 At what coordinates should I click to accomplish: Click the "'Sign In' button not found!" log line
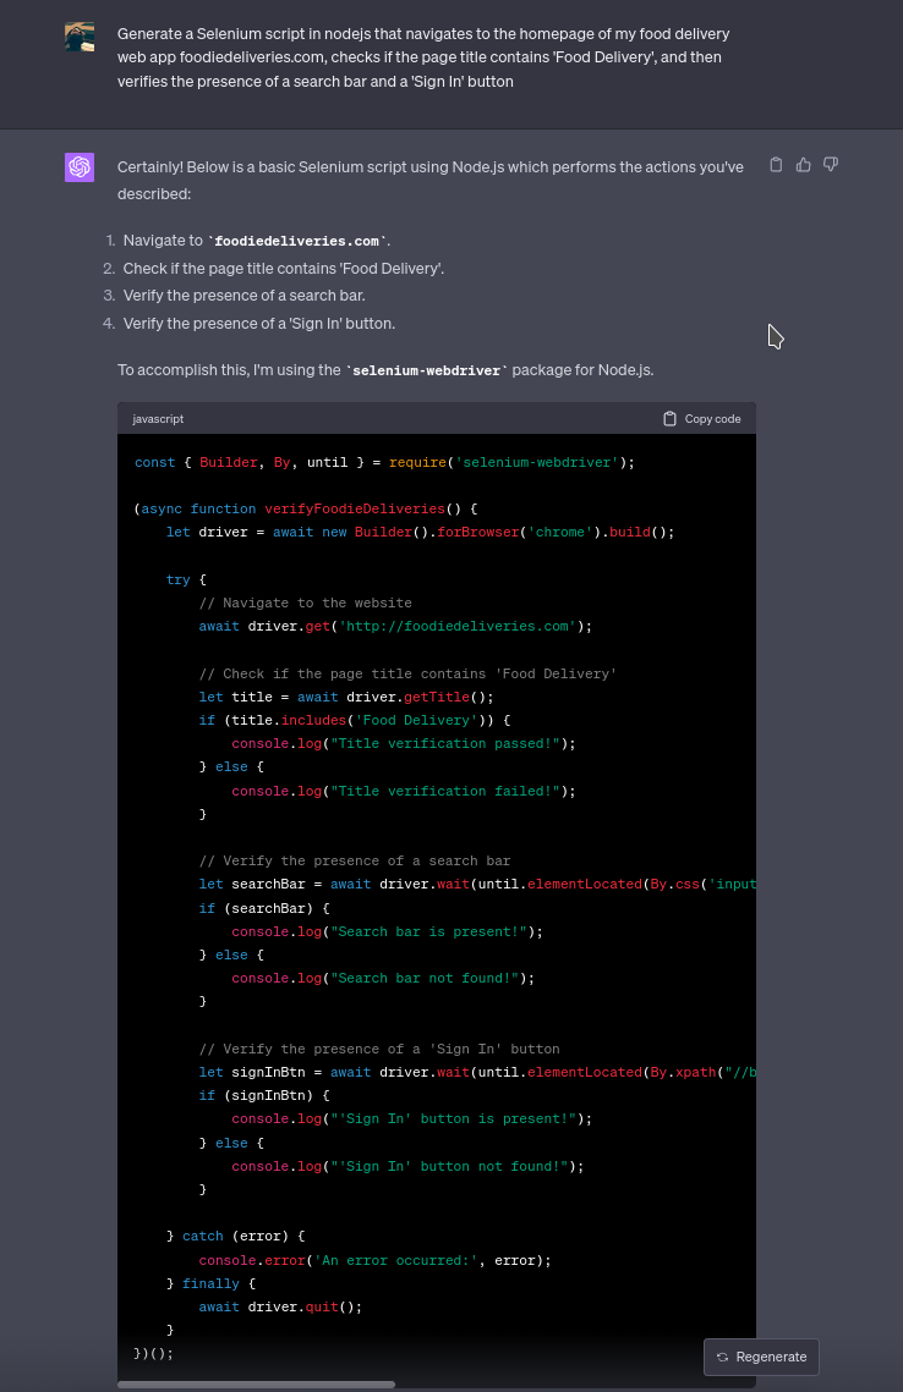408,1167
